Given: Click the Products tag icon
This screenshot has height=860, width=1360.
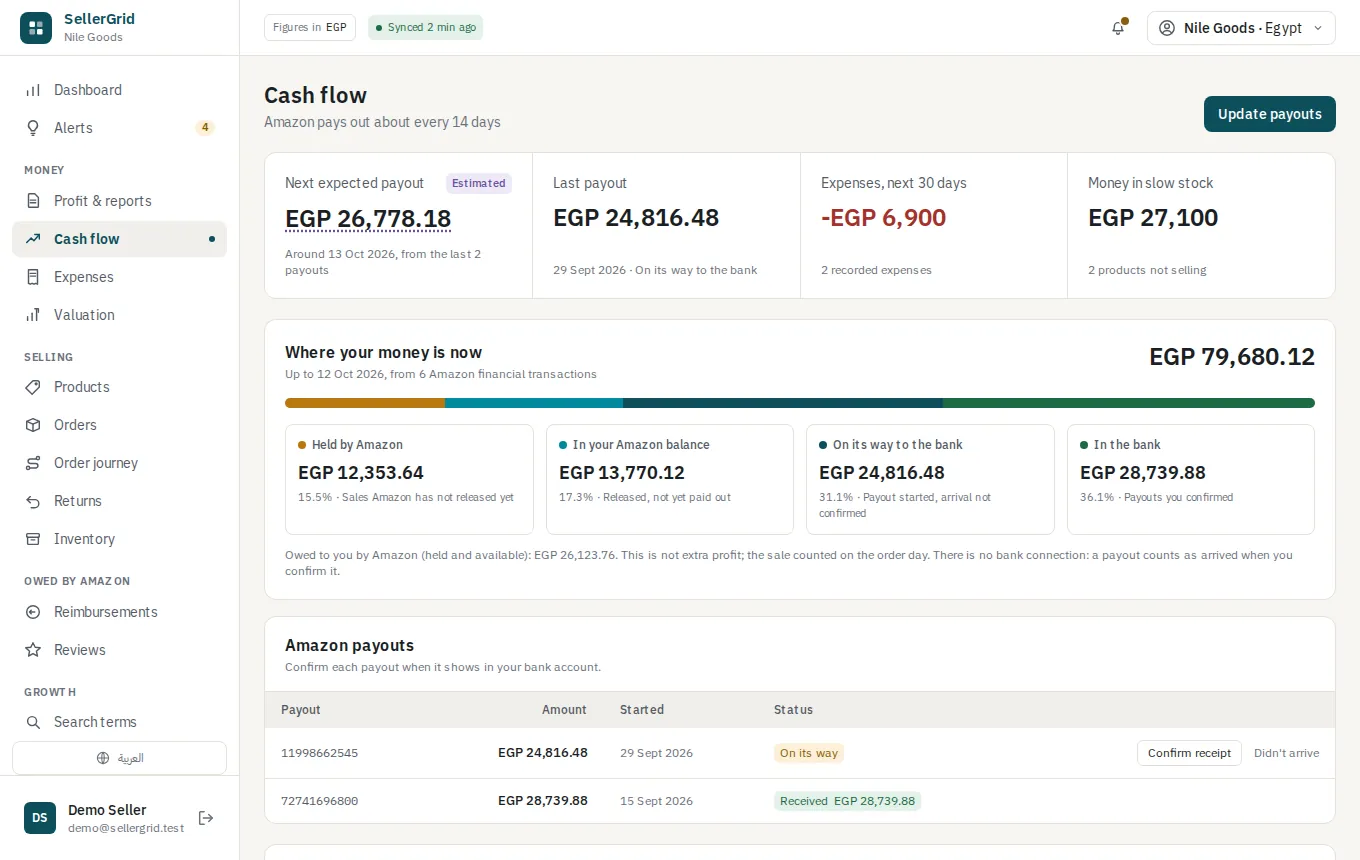Looking at the screenshot, I should click(33, 387).
